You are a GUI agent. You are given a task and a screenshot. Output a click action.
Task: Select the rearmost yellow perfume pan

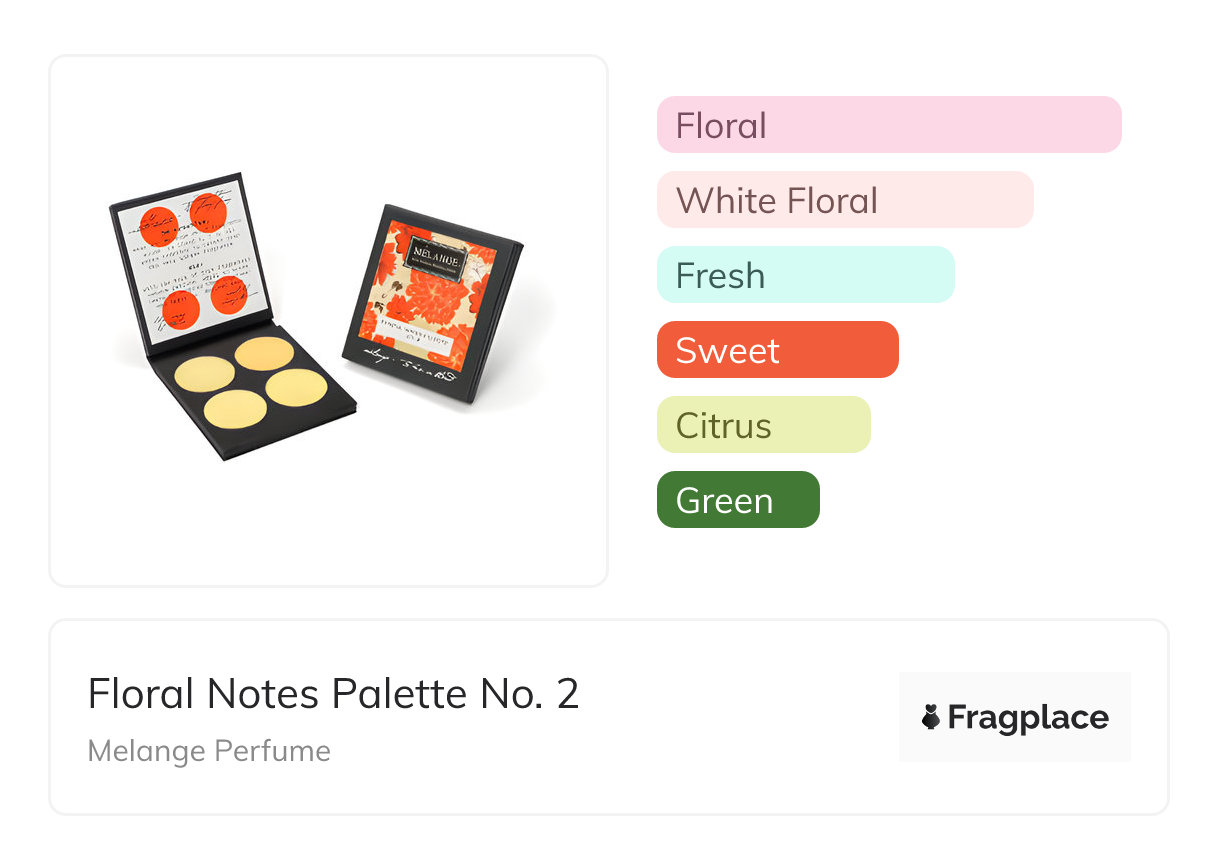click(x=264, y=352)
